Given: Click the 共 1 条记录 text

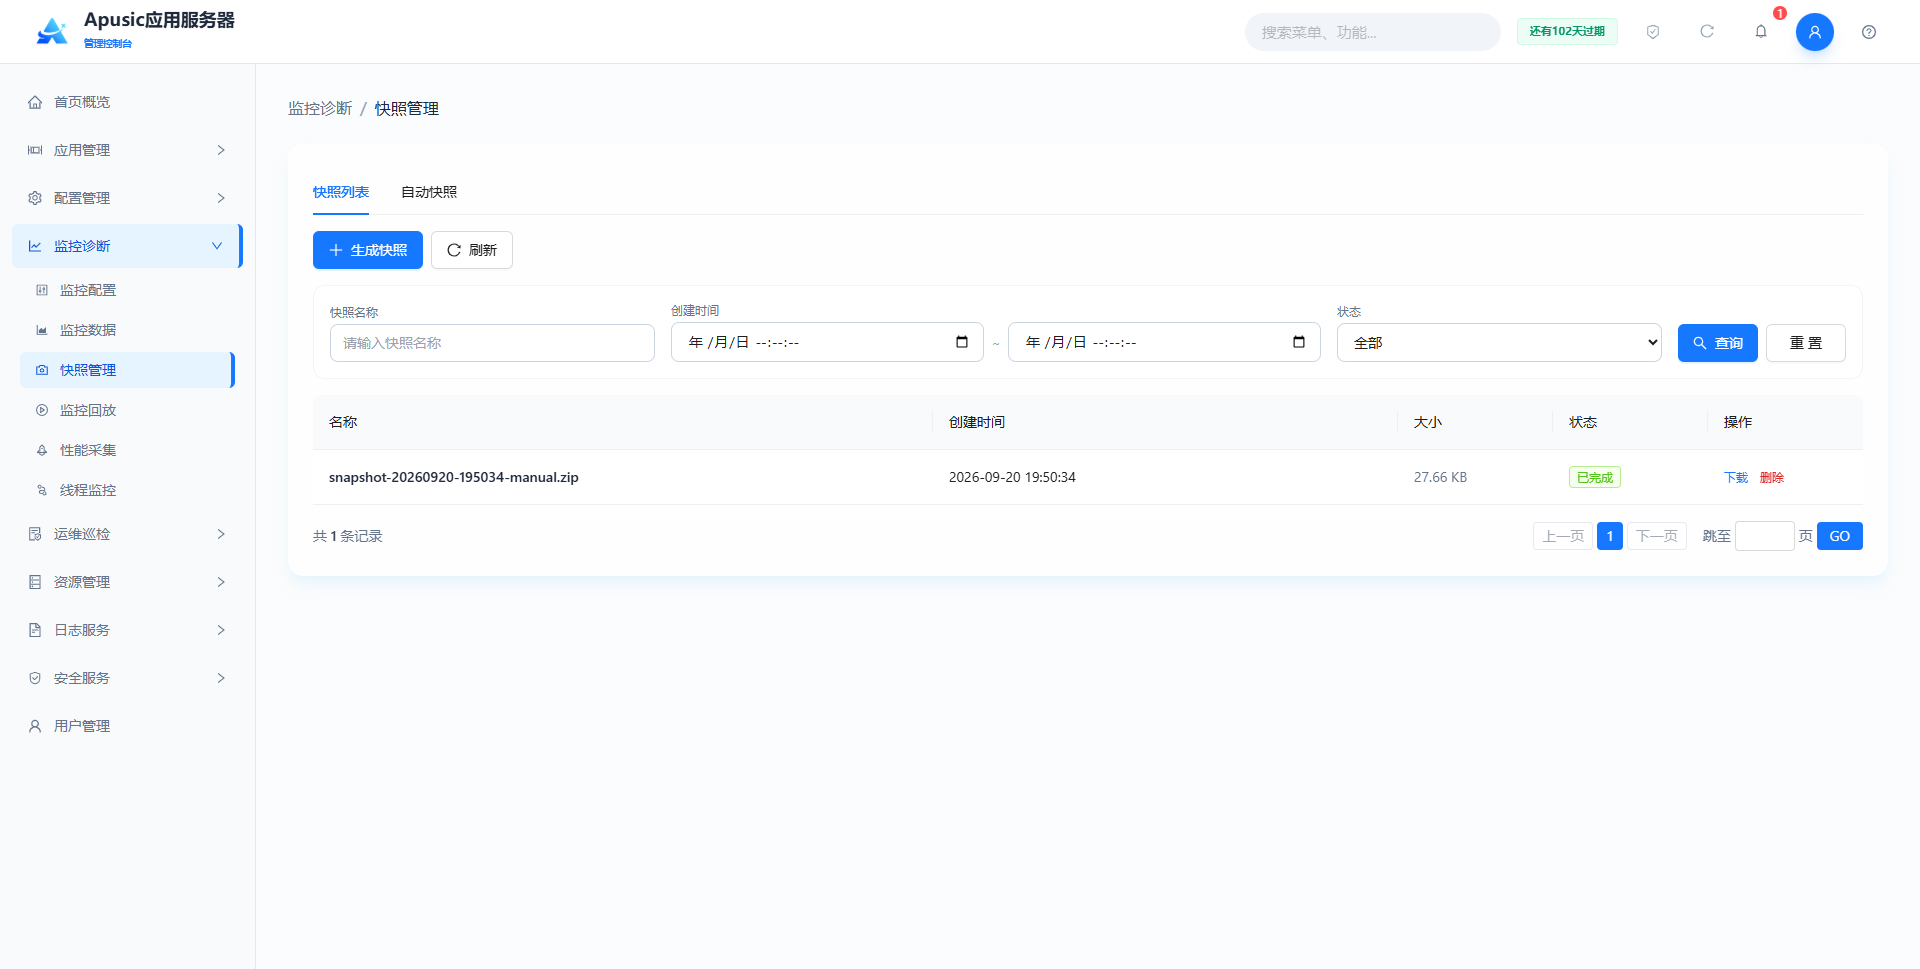Looking at the screenshot, I should pyautogui.click(x=348, y=536).
